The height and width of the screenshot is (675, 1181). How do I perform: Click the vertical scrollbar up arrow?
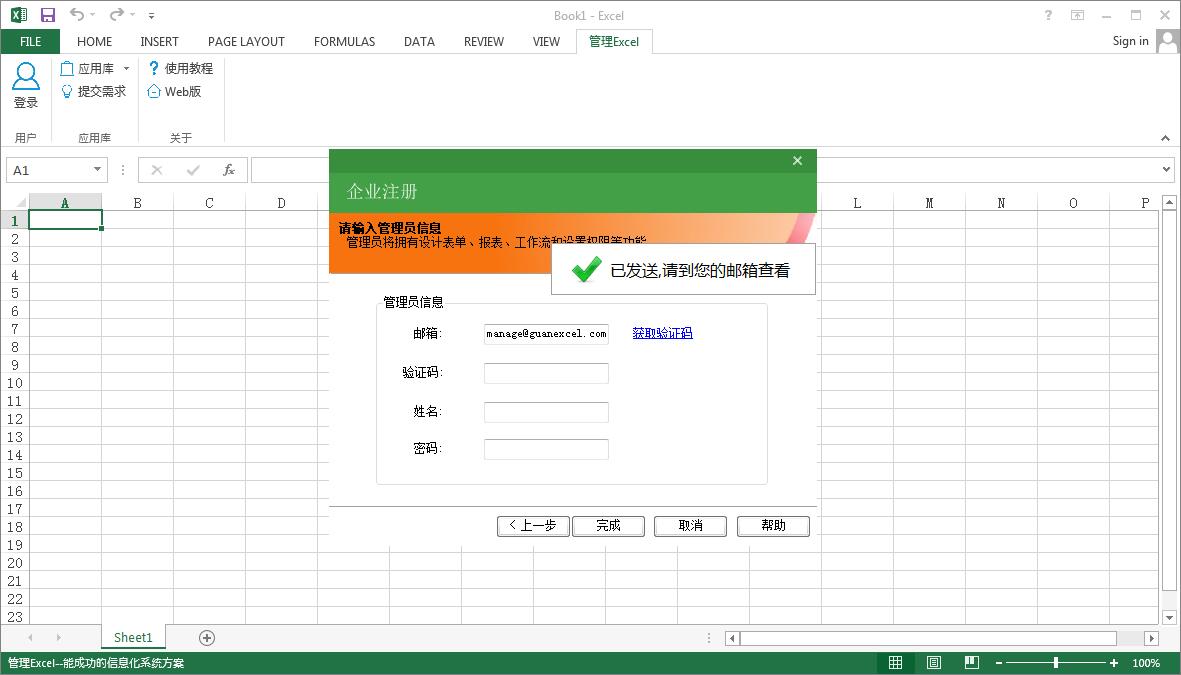(x=1170, y=202)
